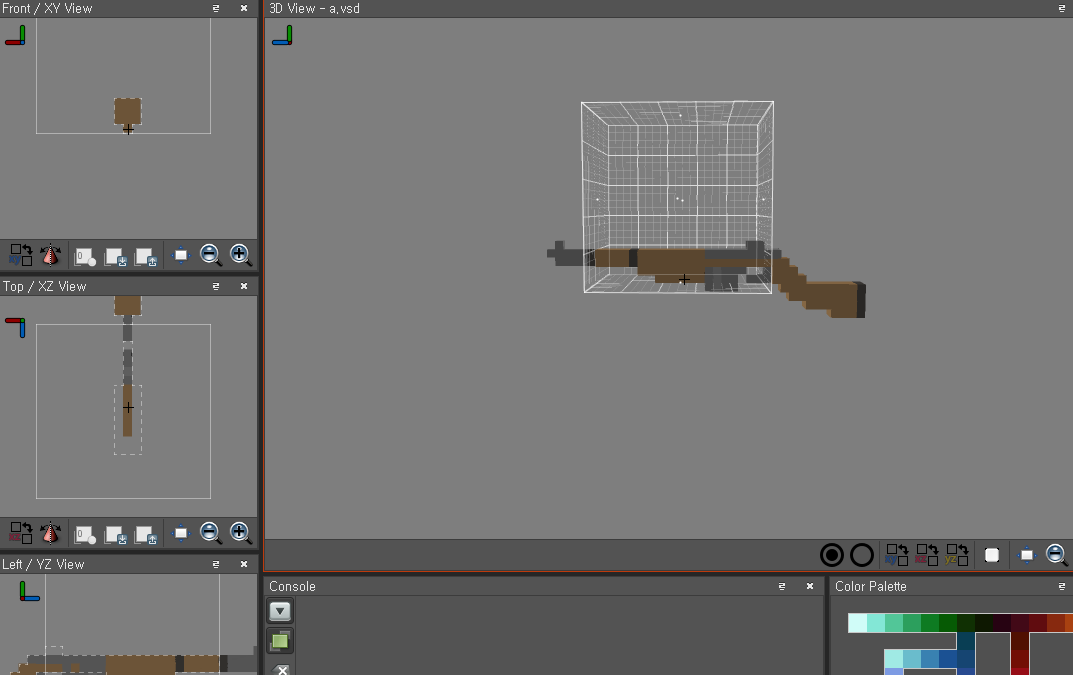Click the Console panel title
Viewport: 1073px width, 675px height.
tap(292, 587)
